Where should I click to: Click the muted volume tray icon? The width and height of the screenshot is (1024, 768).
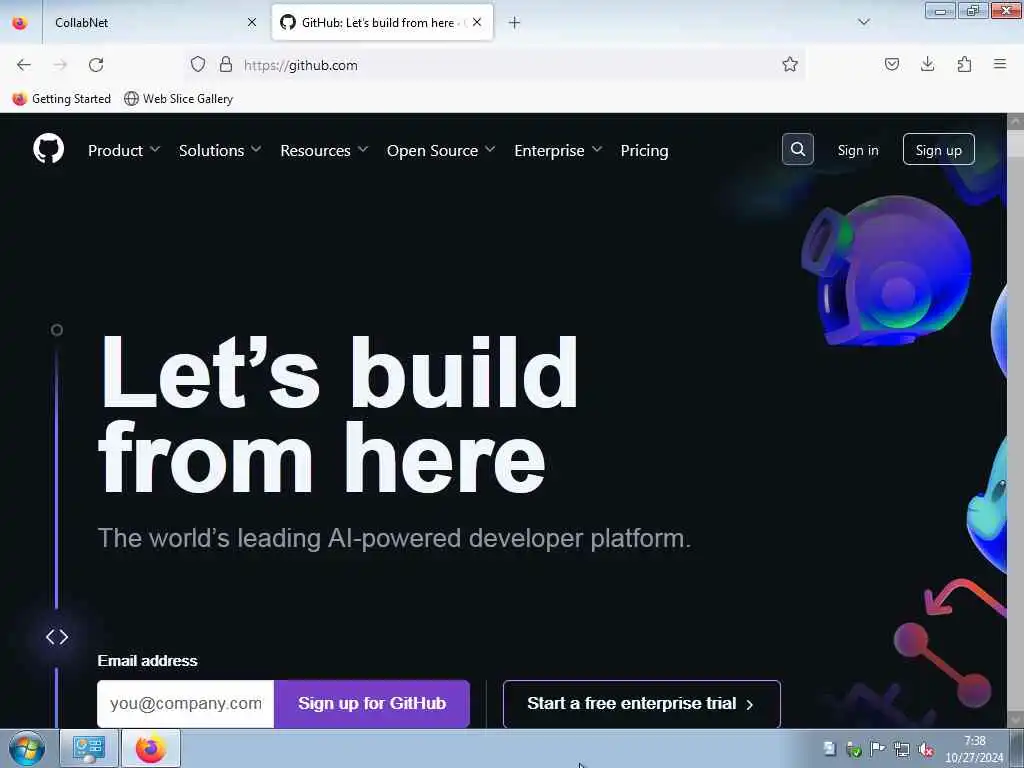[x=926, y=750]
